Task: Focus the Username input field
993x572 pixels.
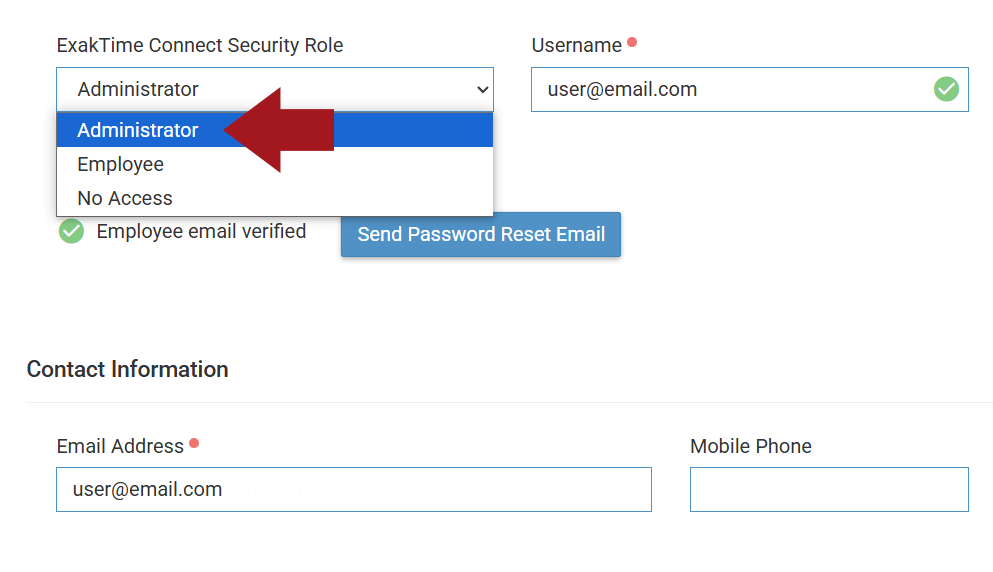Action: (750, 89)
